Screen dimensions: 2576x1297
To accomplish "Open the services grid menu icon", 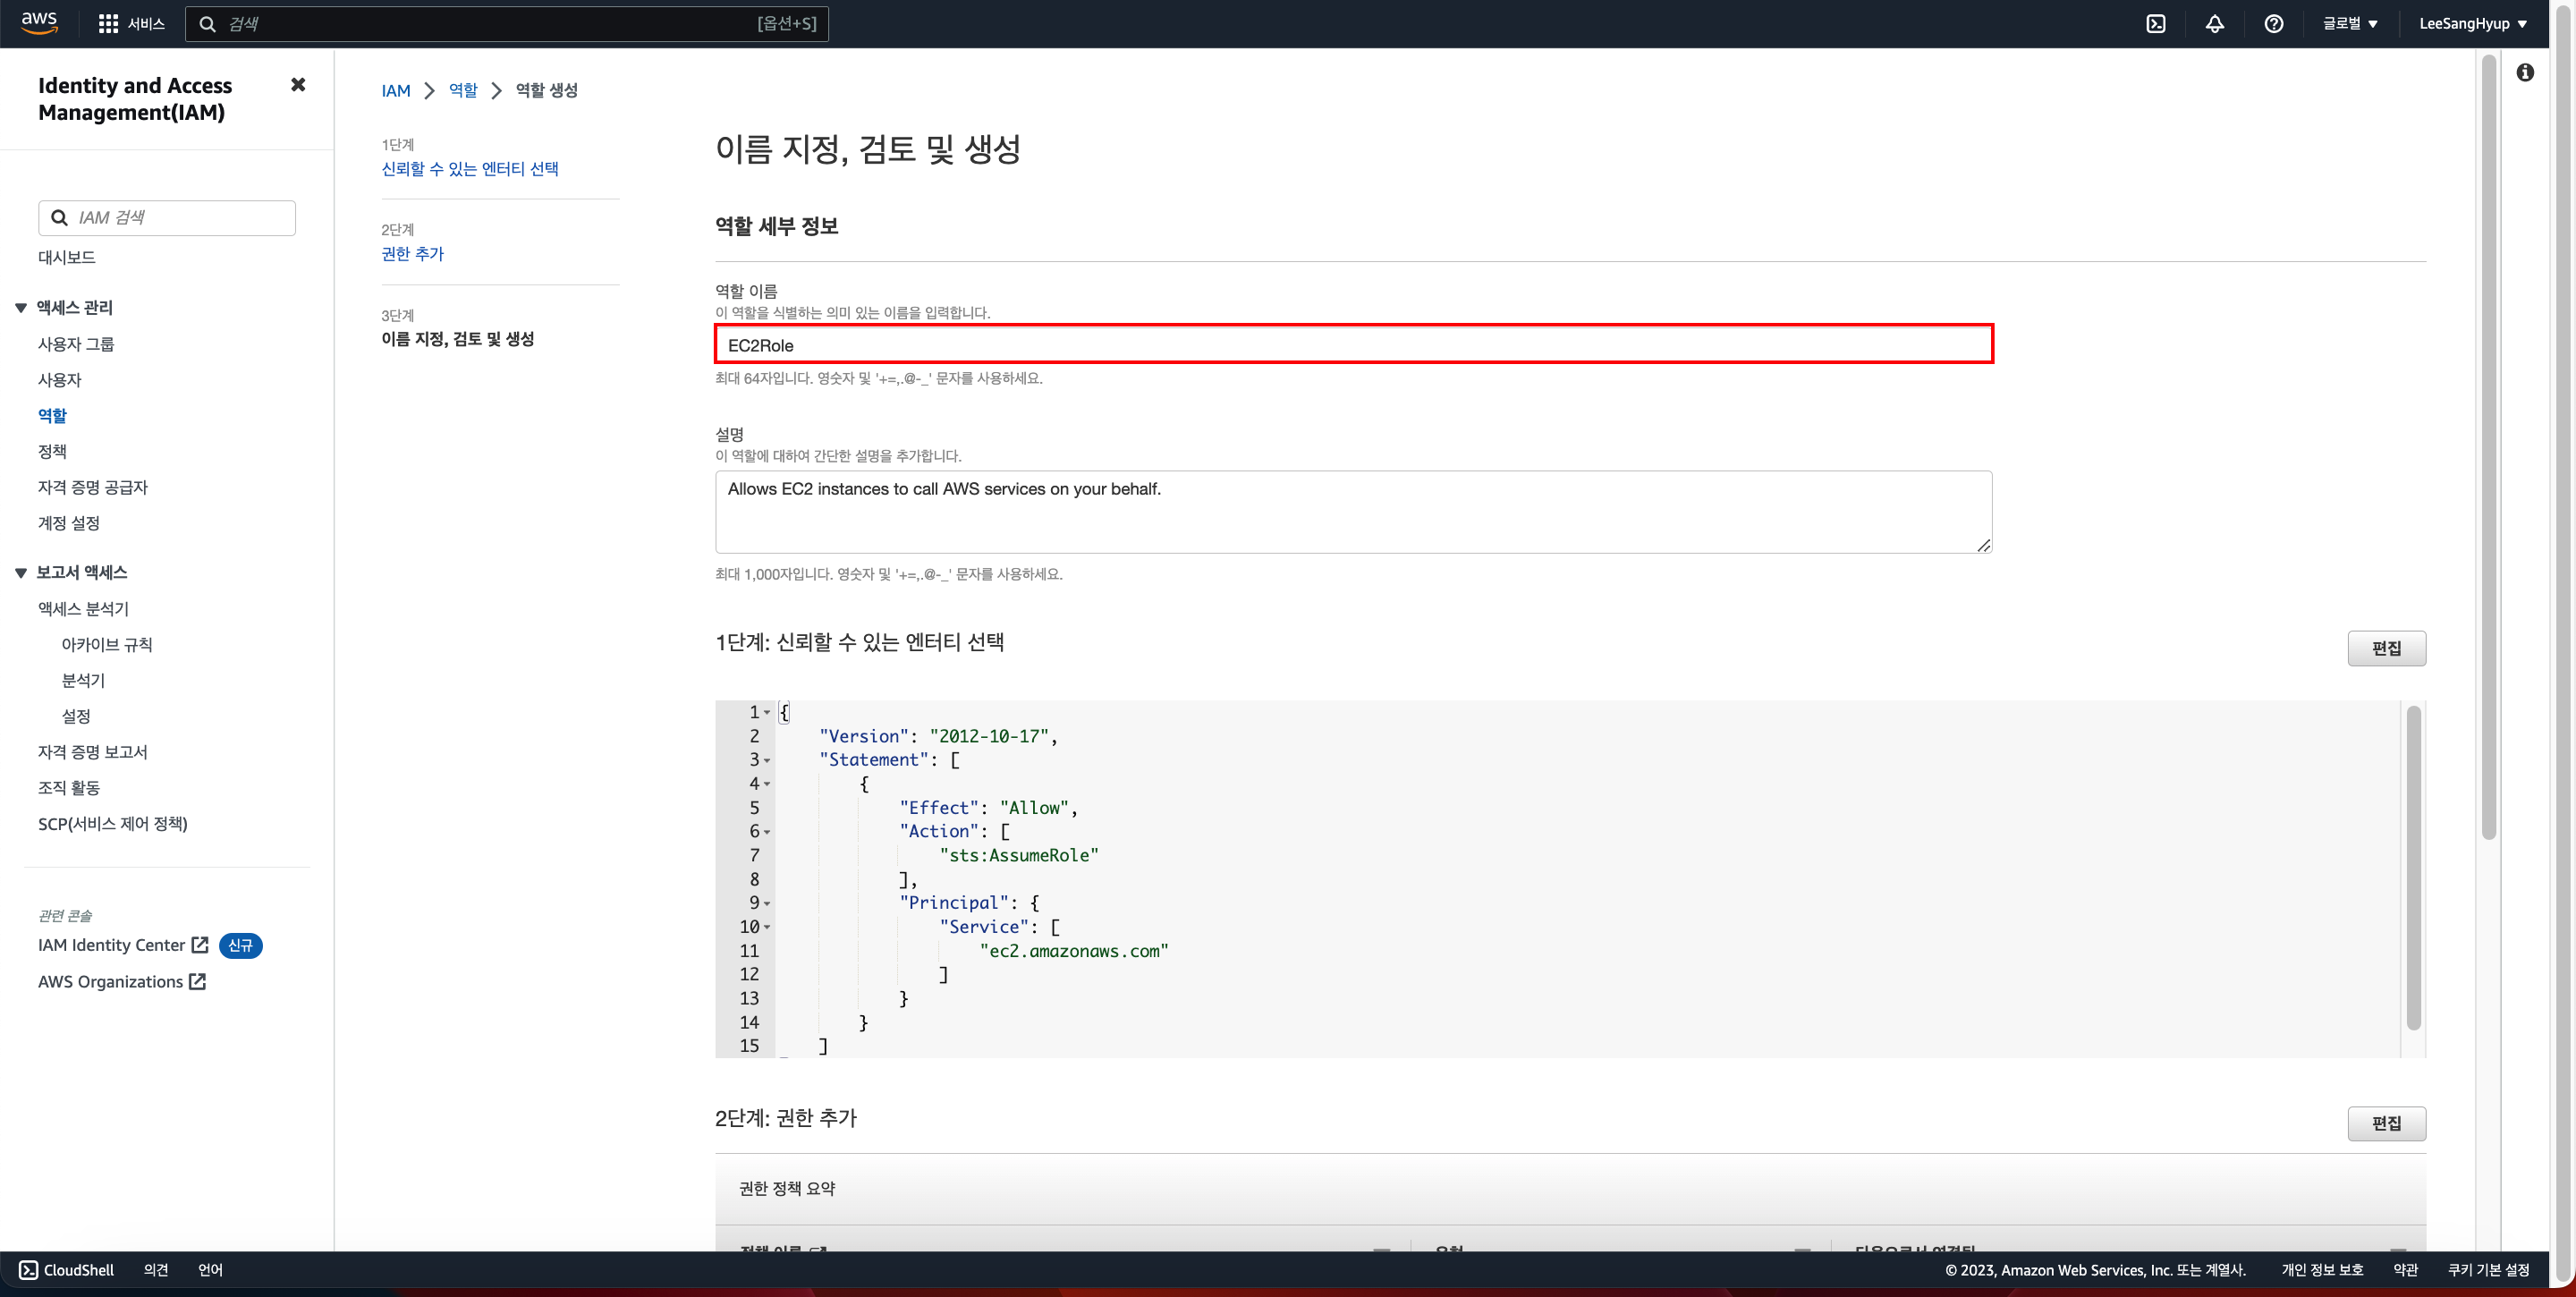I will pos(108,23).
